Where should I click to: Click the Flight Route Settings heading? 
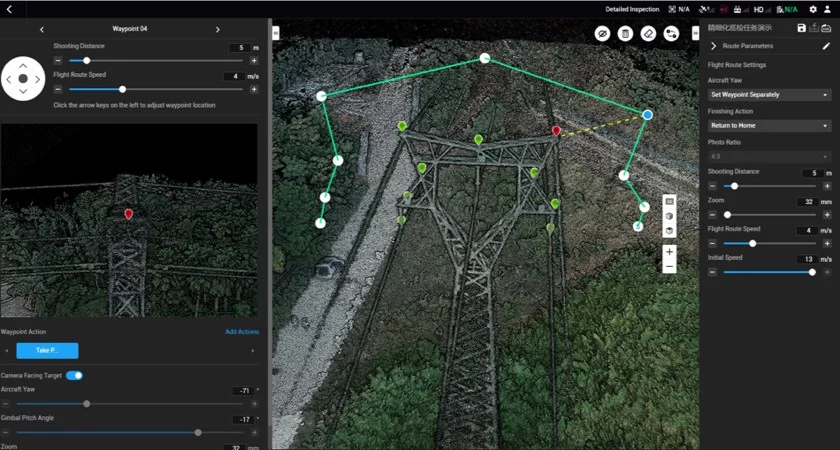[x=737, y=65]
